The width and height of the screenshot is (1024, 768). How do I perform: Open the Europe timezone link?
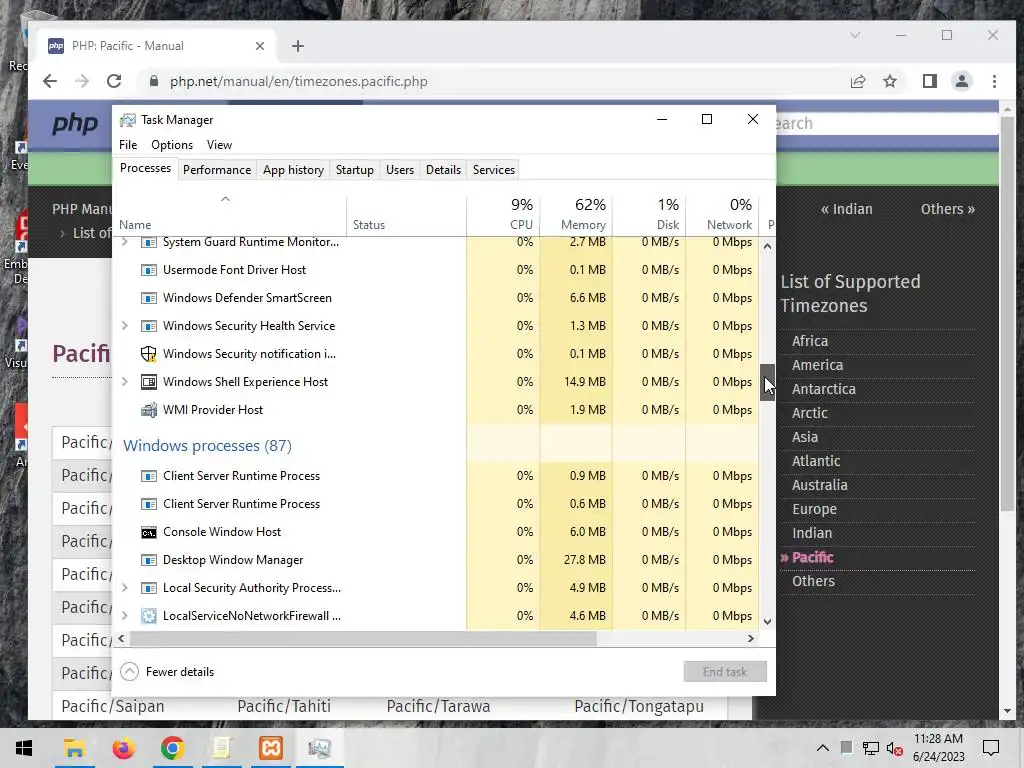814,509
